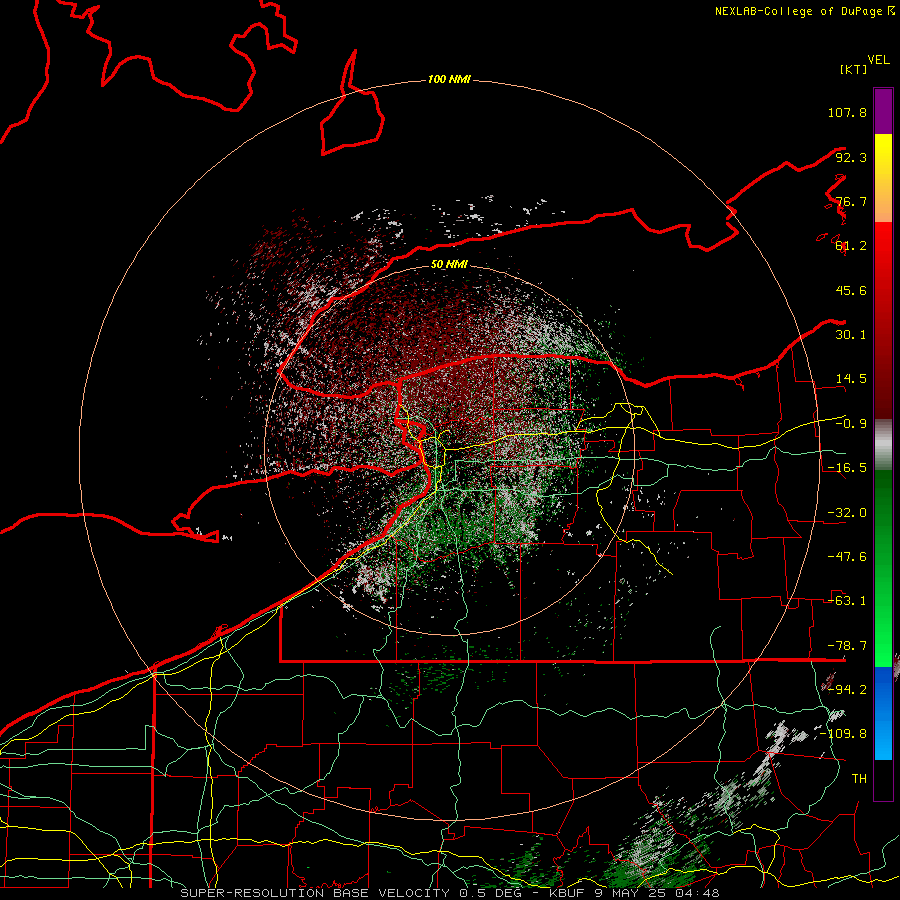Pick the blue segment of the color bar
The image size is (900, 900).
pos(883,713)
